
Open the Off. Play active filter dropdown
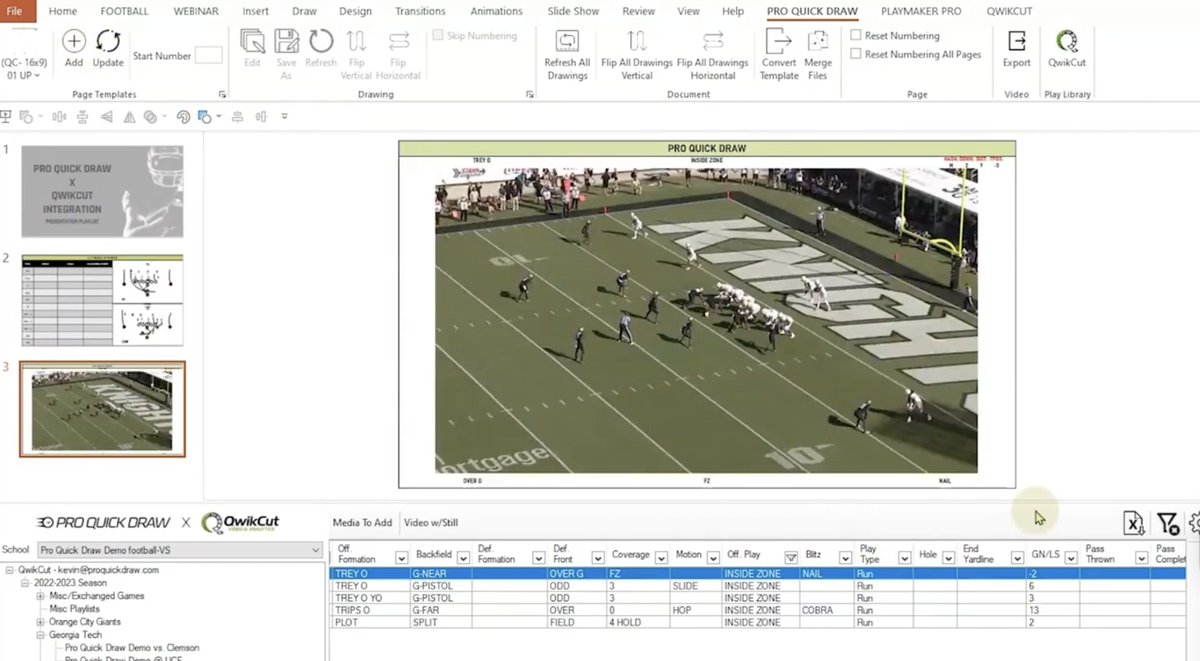point(791,558)
